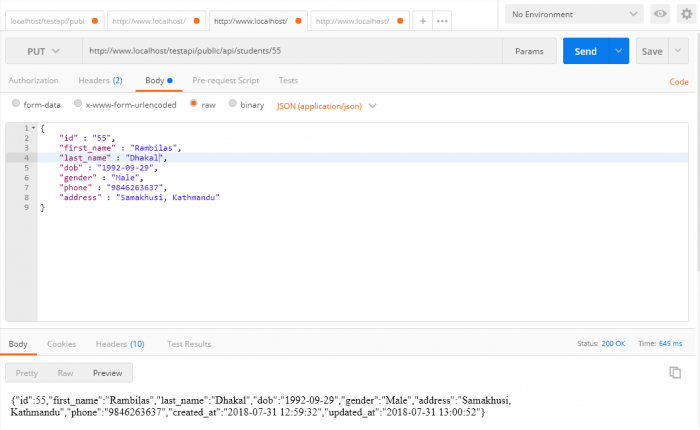700x430 pixels.
Task: Switch response view to Raw
Action: tap(65, 373)
